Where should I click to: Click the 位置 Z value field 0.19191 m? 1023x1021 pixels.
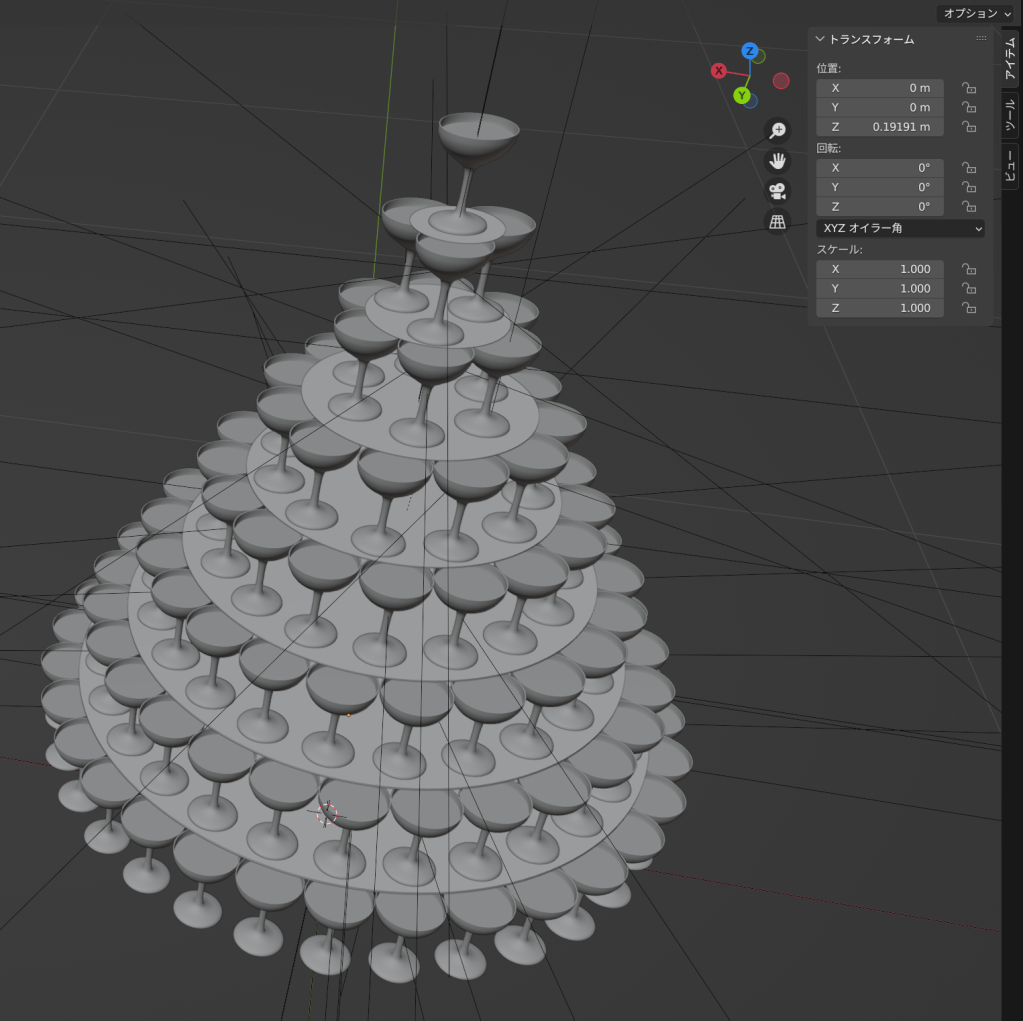point(880,127)
